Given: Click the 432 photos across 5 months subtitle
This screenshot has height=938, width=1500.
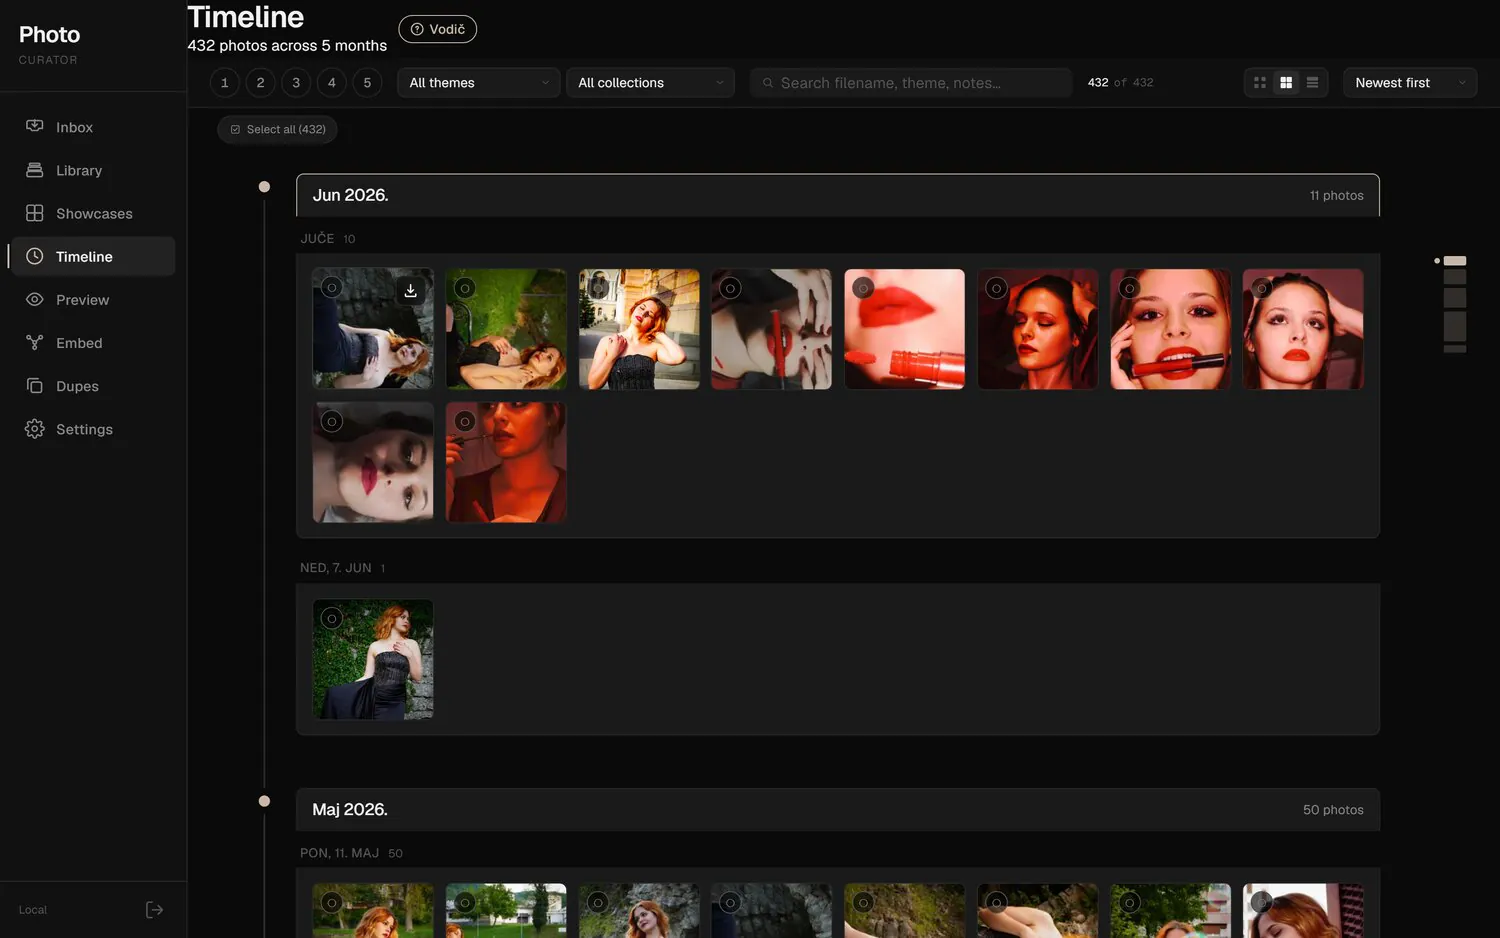Looking at the screenshot, I should click(287, 46).
